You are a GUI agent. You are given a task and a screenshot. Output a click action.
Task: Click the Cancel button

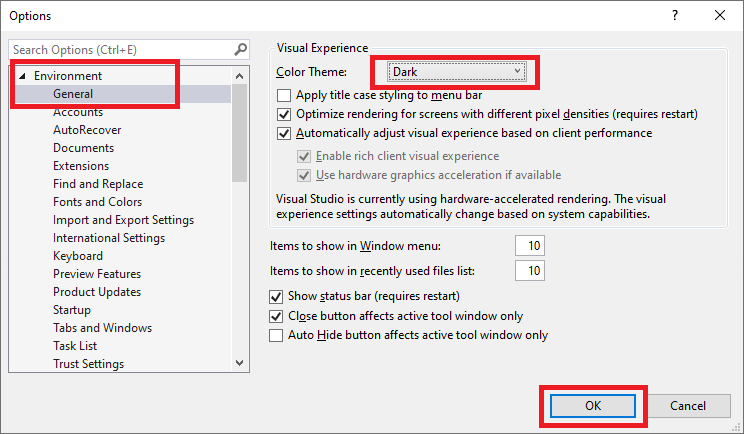(x=688, y=406)
